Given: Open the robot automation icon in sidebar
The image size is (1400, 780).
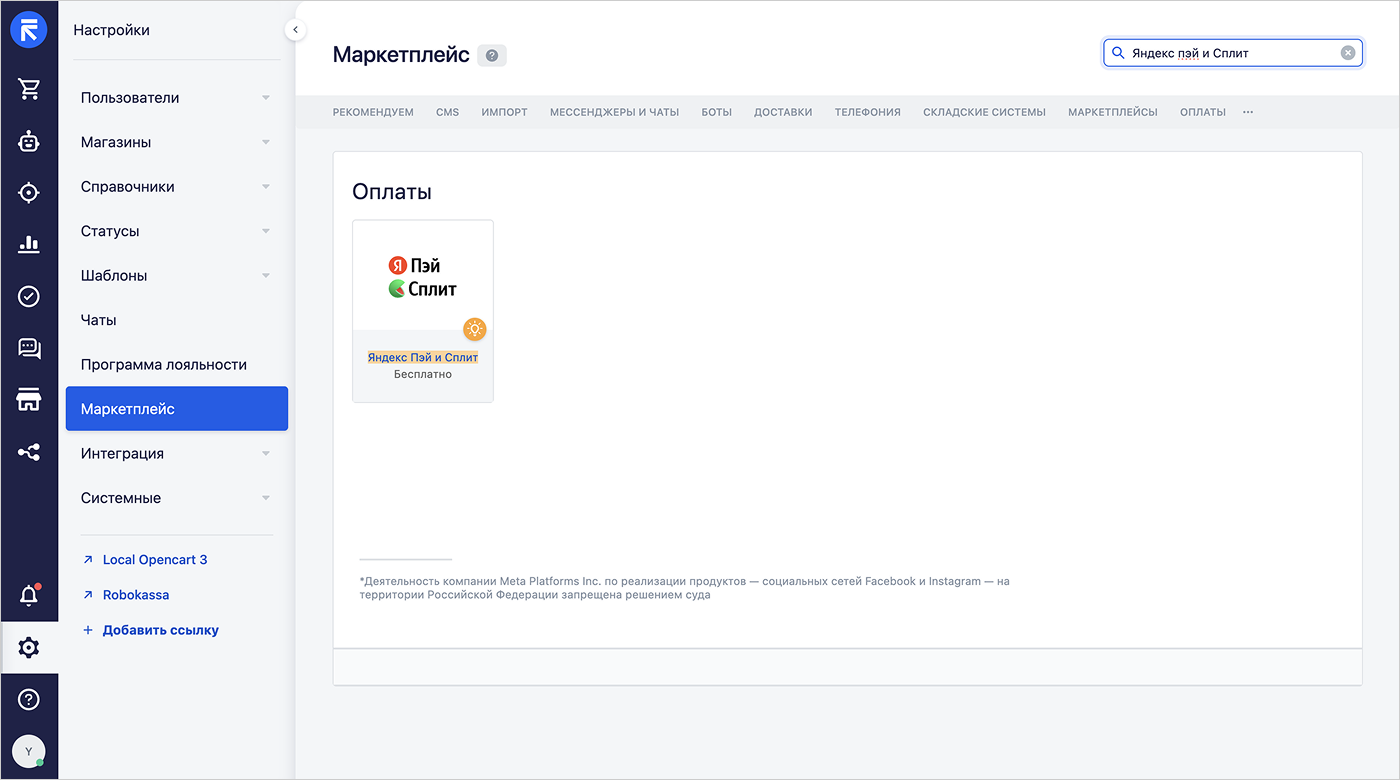Looking at the screenshot, I should 29,141.
